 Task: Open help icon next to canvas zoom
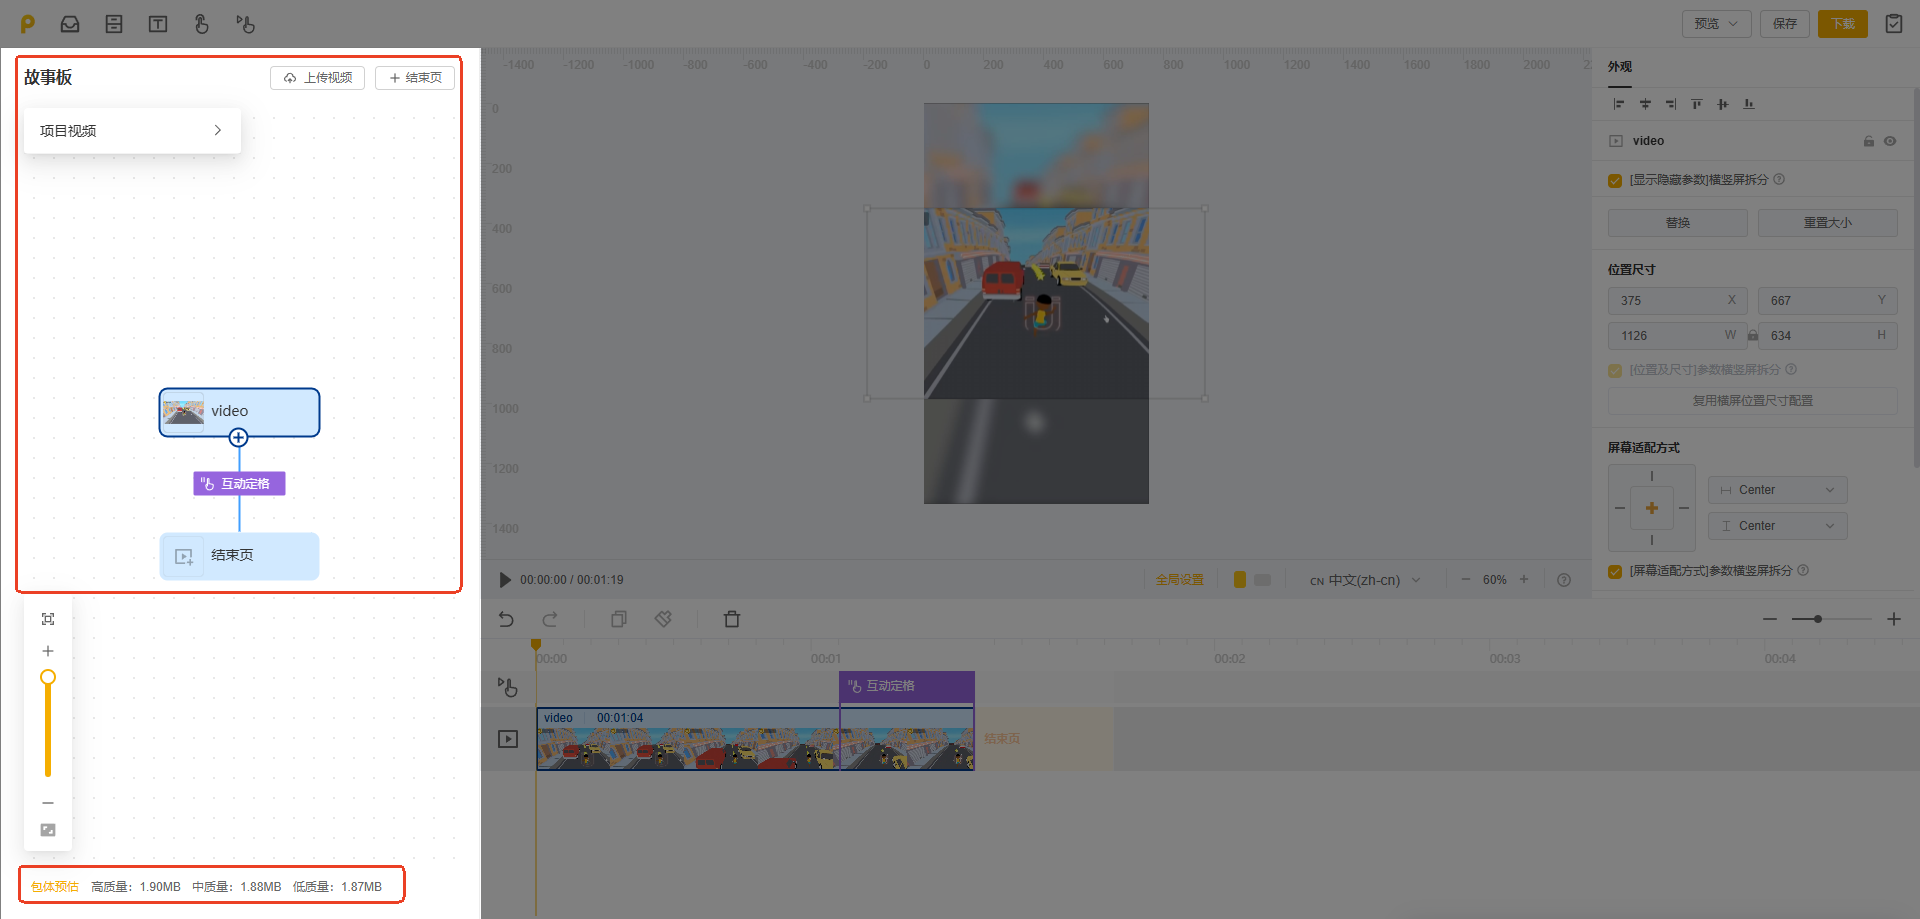[x=1564, y=580]
